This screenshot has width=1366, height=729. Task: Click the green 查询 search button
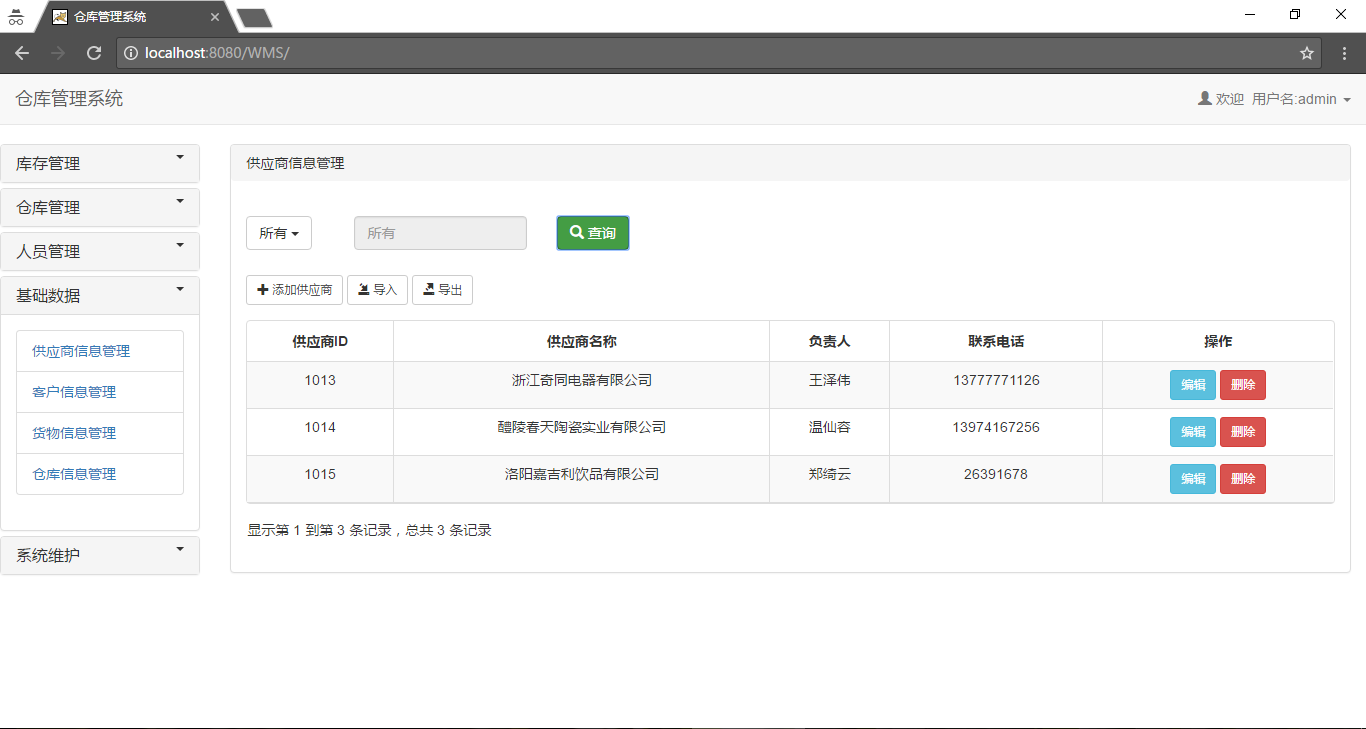593,233
